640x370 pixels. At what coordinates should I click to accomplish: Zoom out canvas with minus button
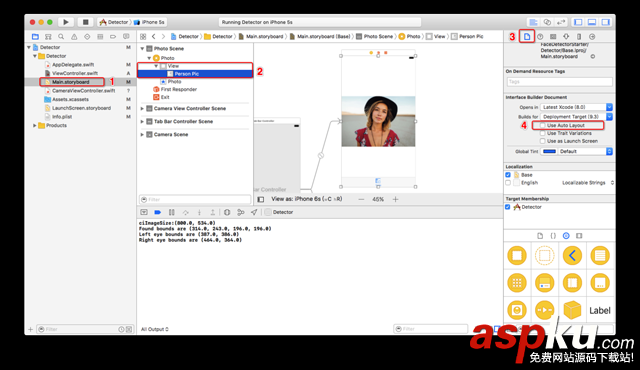coord(361,199)
